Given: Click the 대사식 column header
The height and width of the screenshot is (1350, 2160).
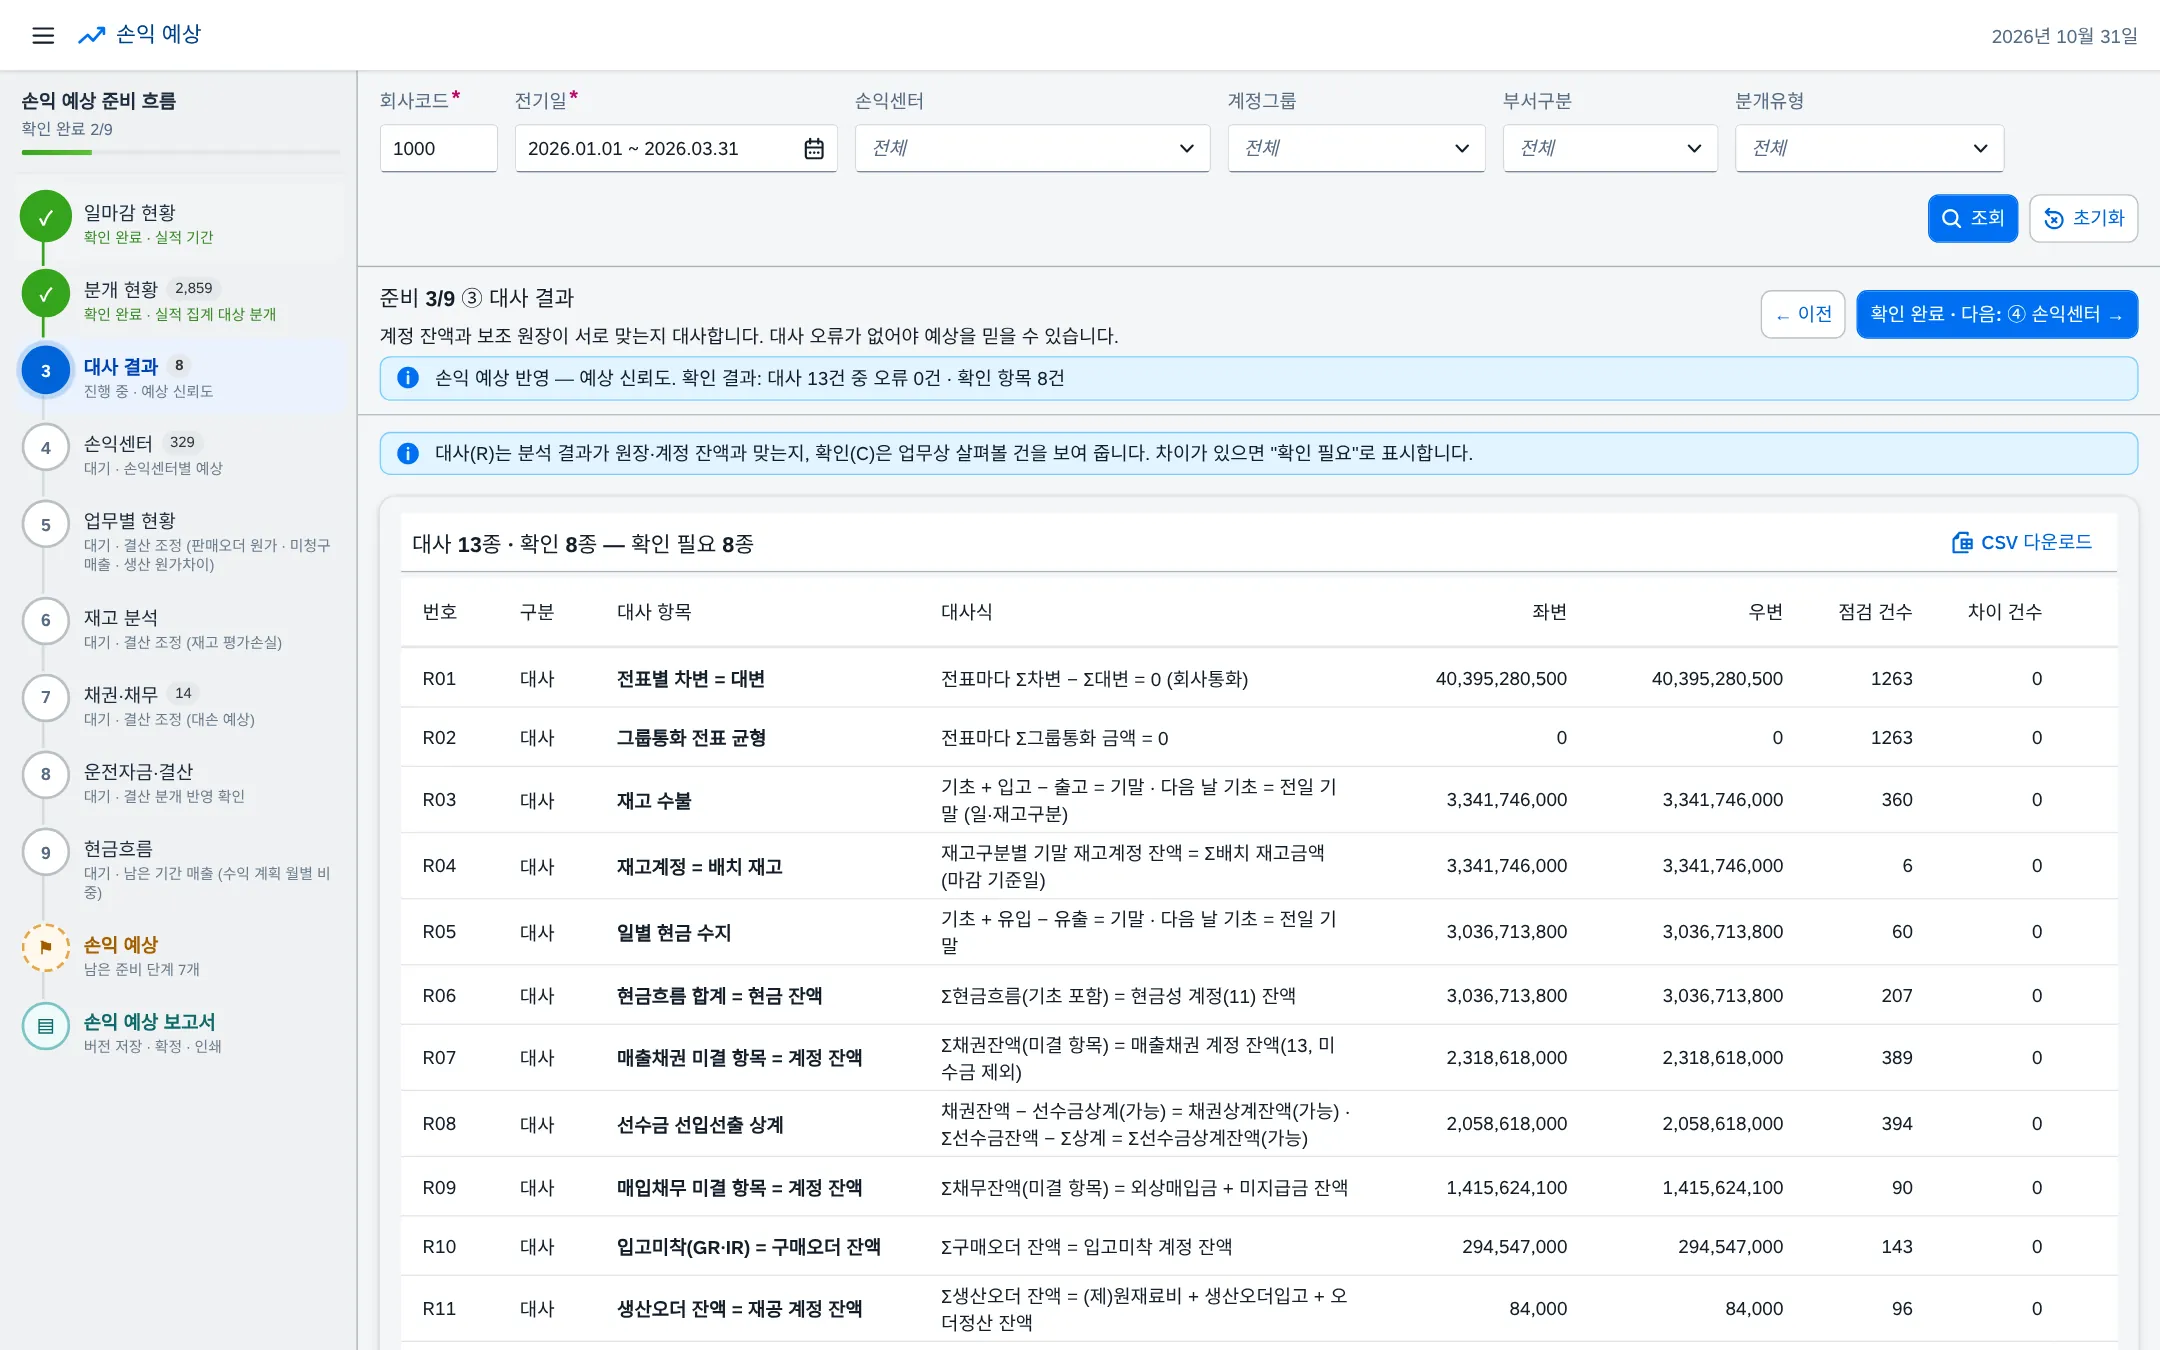Looking at the screenshot, I should pyautogui.click(x=966, y=612).
